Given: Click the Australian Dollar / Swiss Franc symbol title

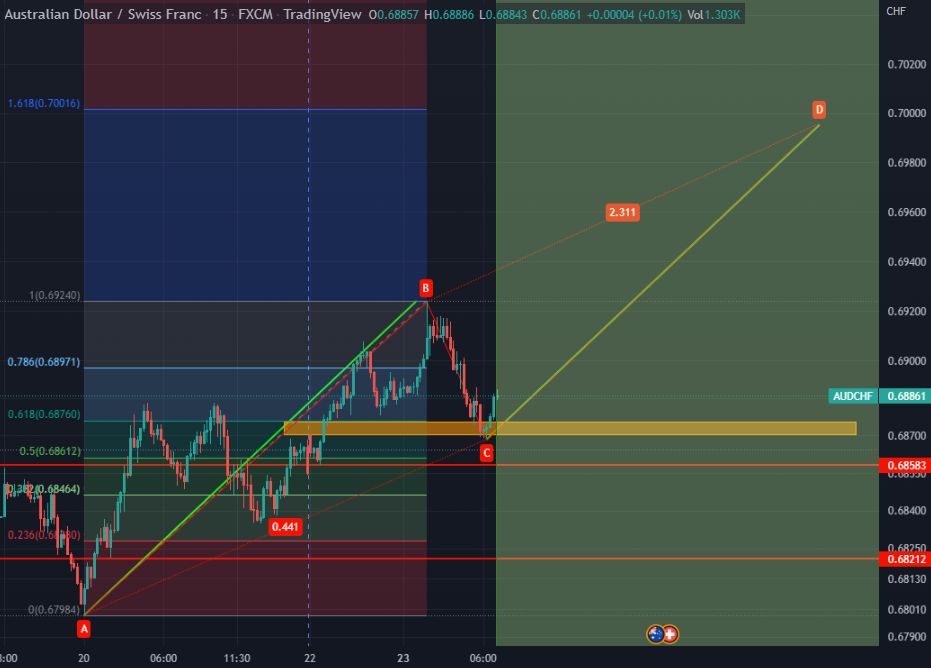Looking at the screenshot, I should point(103,14).
